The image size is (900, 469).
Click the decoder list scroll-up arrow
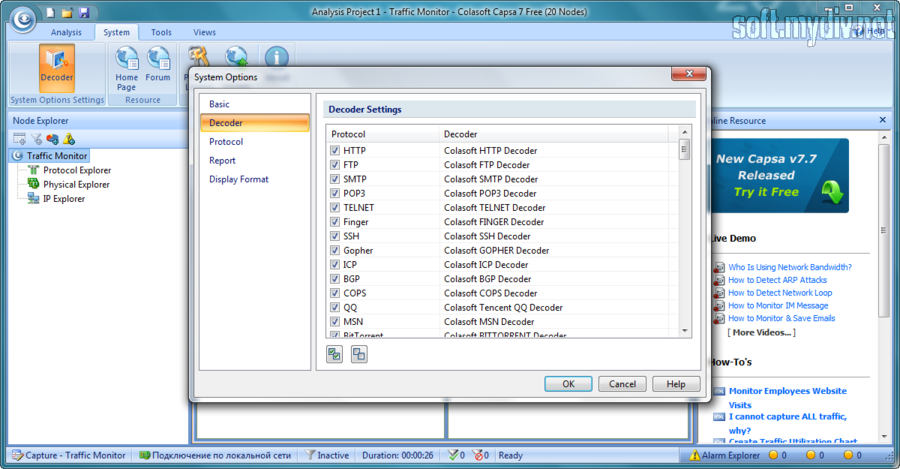[684, 133]
